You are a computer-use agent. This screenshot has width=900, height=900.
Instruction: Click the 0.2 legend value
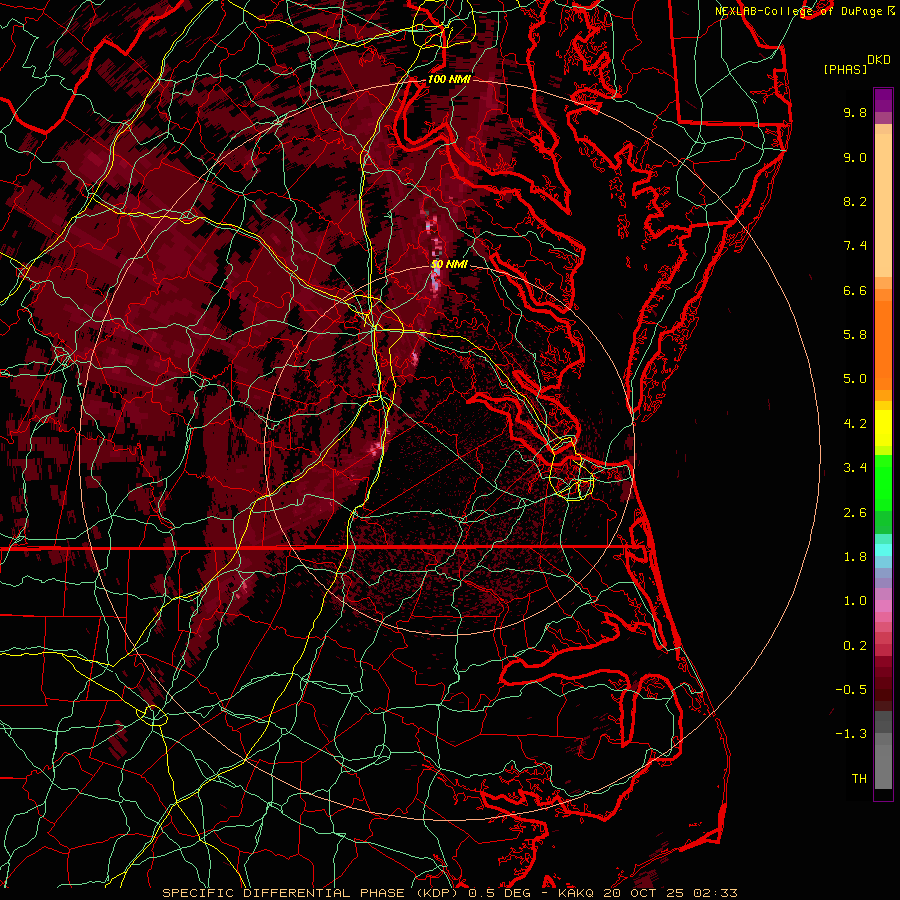[855, 646]
